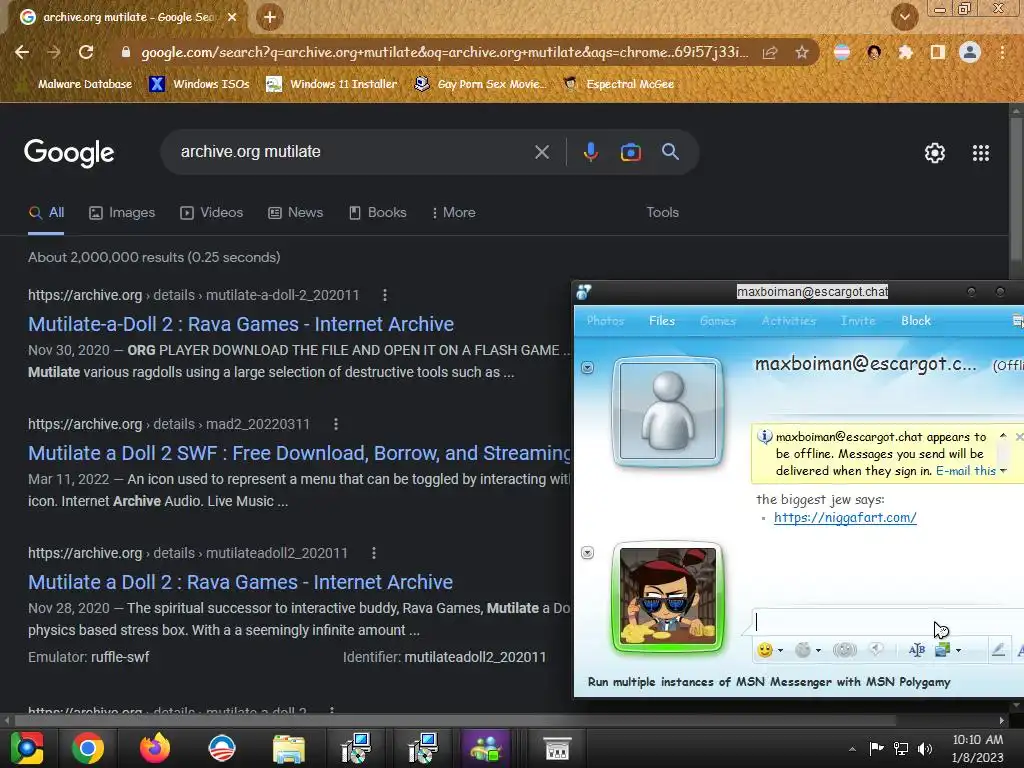The height and width of the screenshot is (768, 1024).
Task: Open emoticon picker in MSN chat
Action: (x=765, y=650)
